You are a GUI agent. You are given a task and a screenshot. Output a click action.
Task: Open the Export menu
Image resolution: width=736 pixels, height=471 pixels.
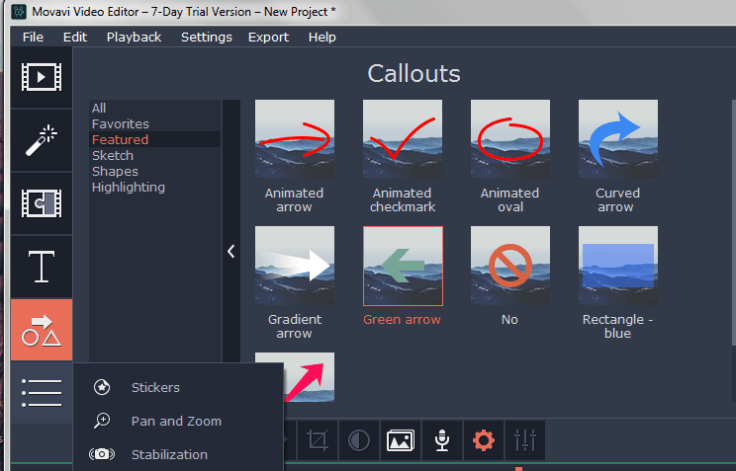(x=268, y=37)
